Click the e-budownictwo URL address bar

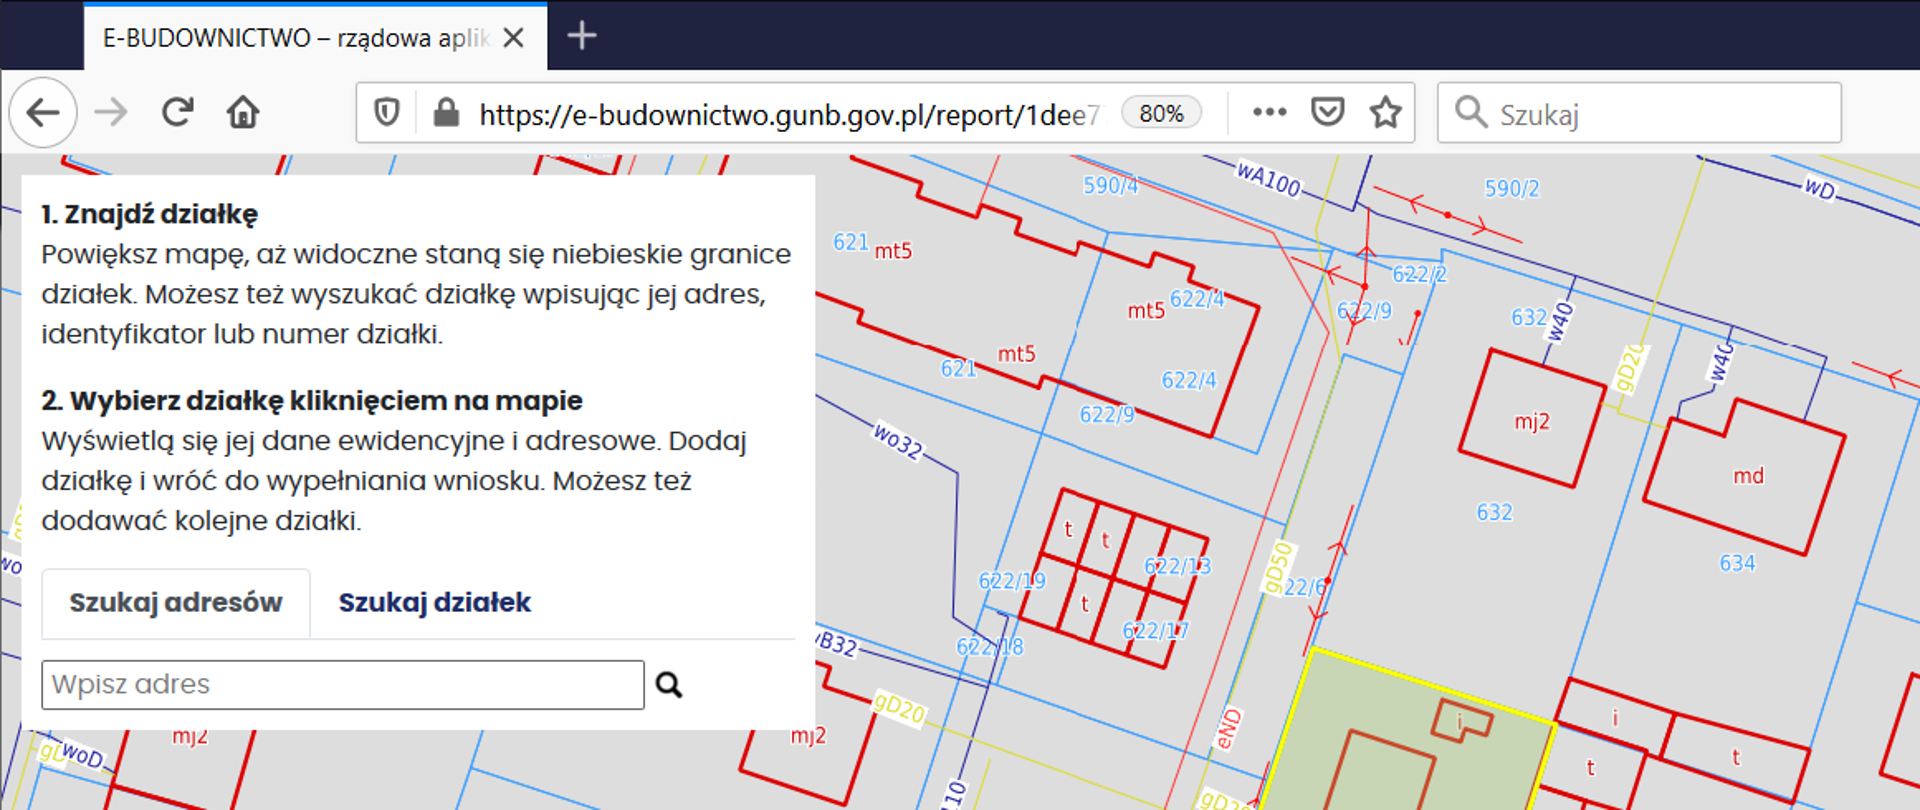pyautogui.click(x=788, y=115)
